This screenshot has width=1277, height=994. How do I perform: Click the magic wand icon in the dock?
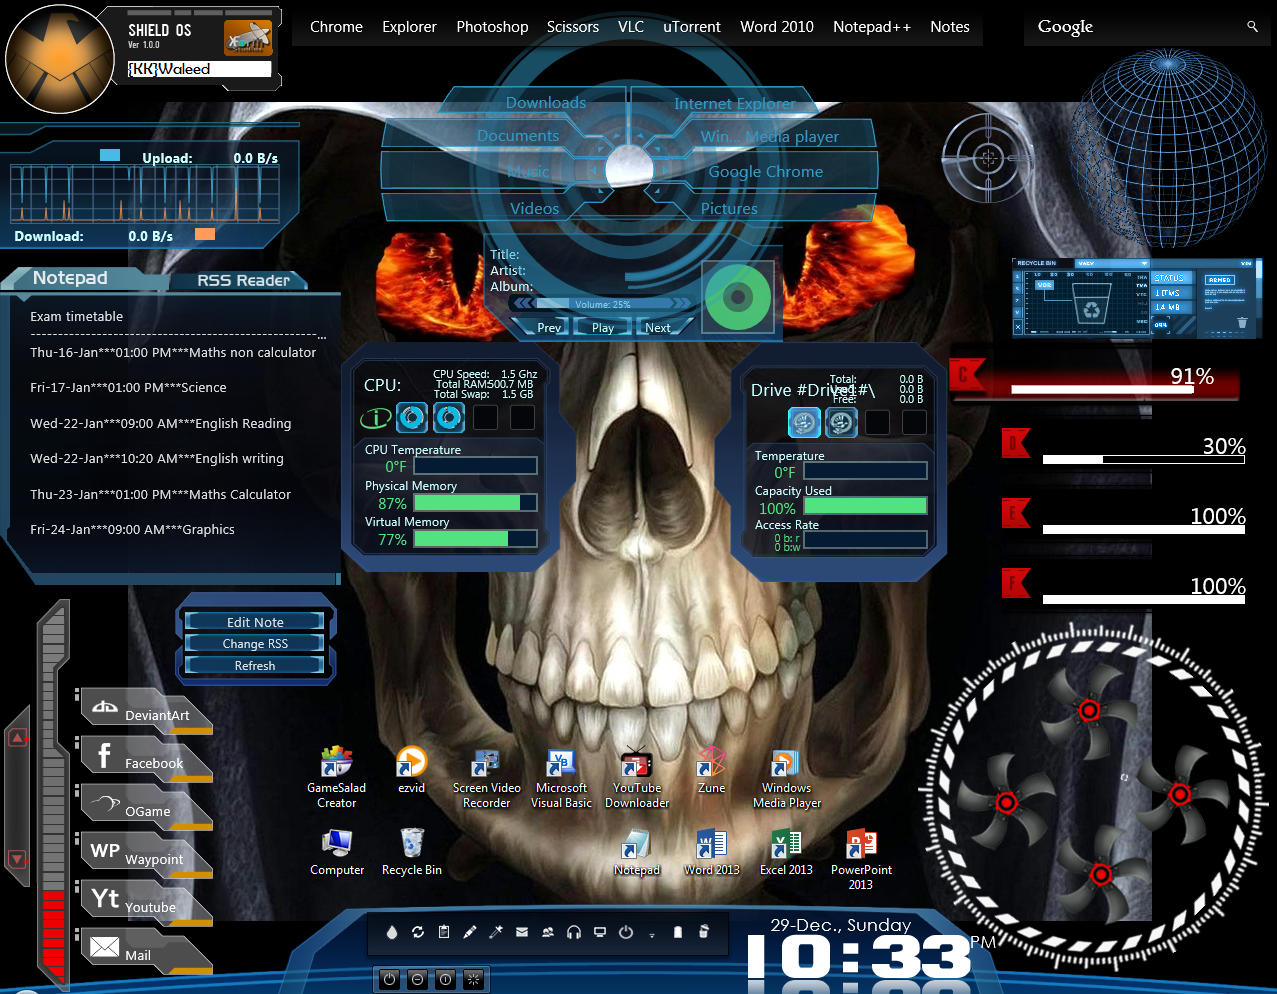pos(495,932)
